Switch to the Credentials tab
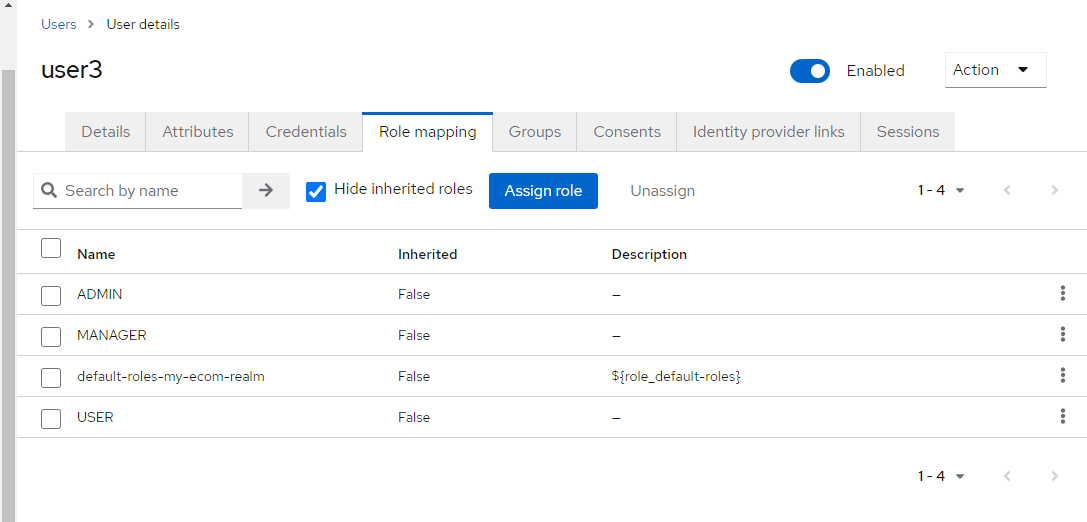 click(306, 132)
